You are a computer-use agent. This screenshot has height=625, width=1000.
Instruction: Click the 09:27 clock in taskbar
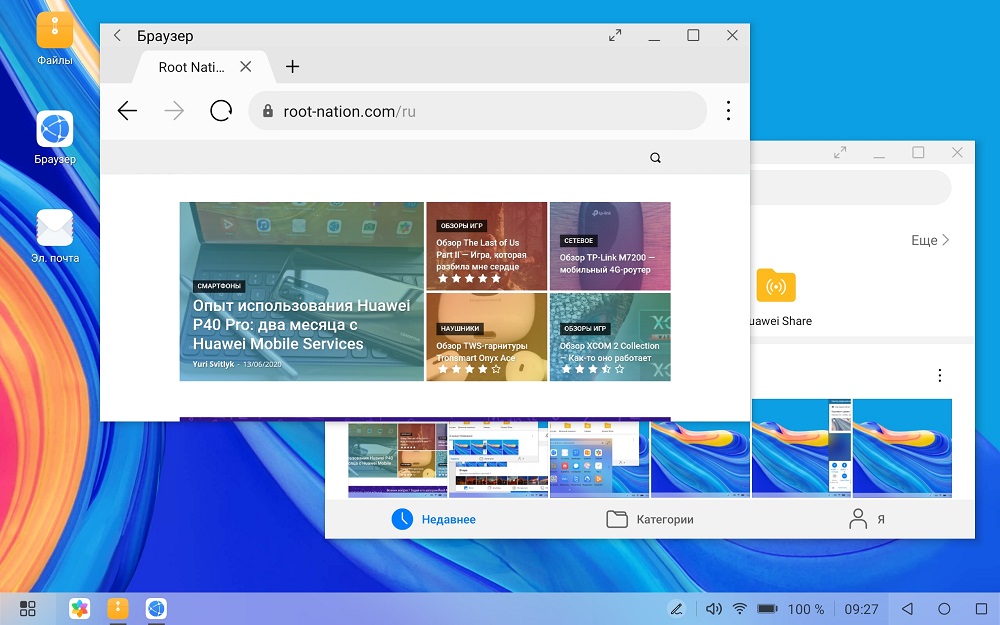click(861, 609)
